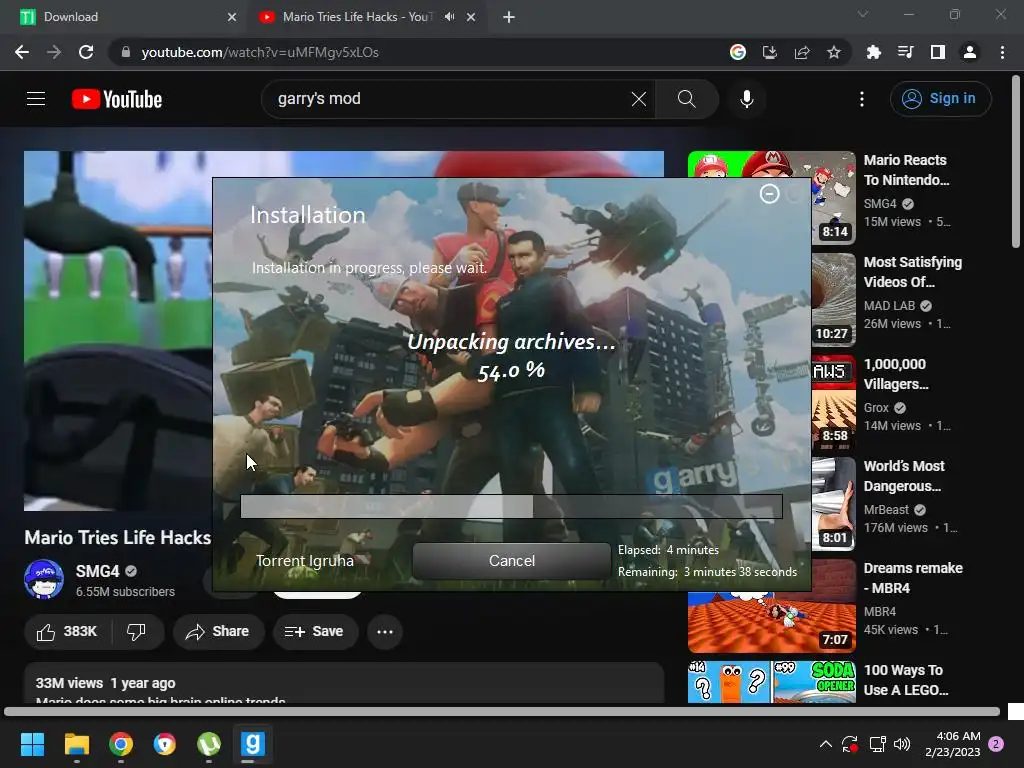Share this page icon in address bar
Image resolution: width=1024 pixels, height=768 pixels.
802,52
